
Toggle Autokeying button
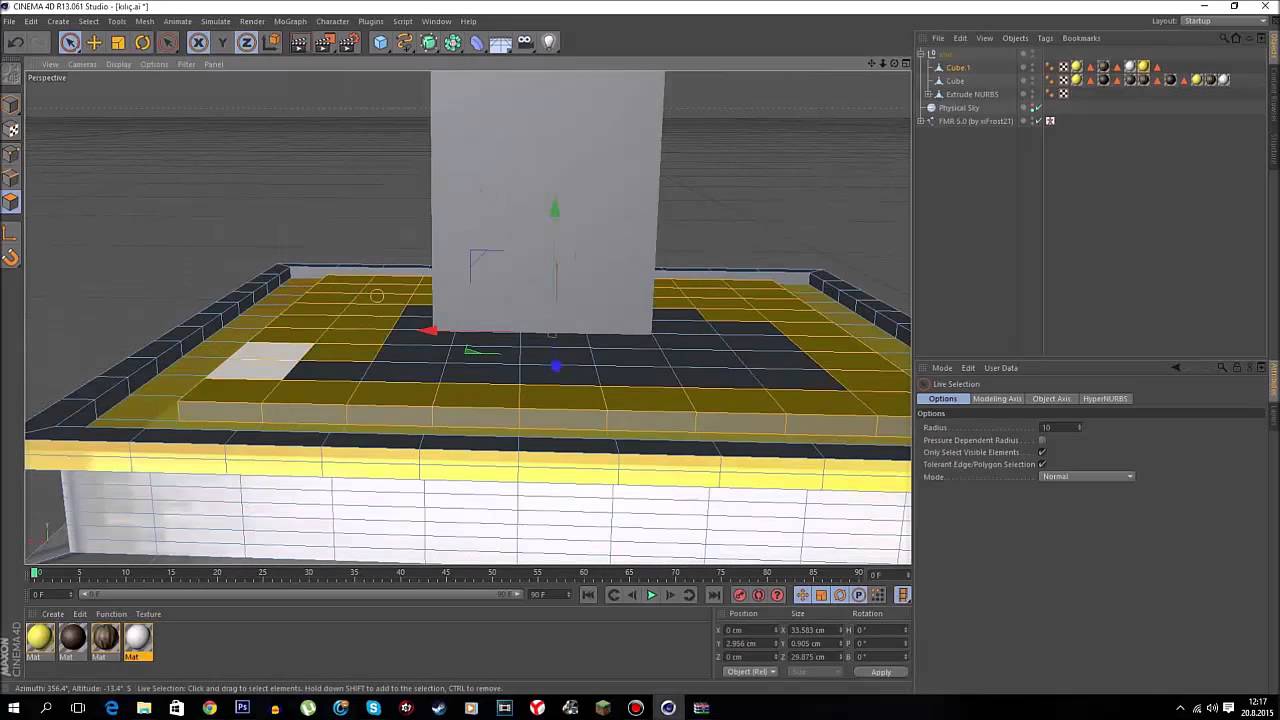point(758,595)
